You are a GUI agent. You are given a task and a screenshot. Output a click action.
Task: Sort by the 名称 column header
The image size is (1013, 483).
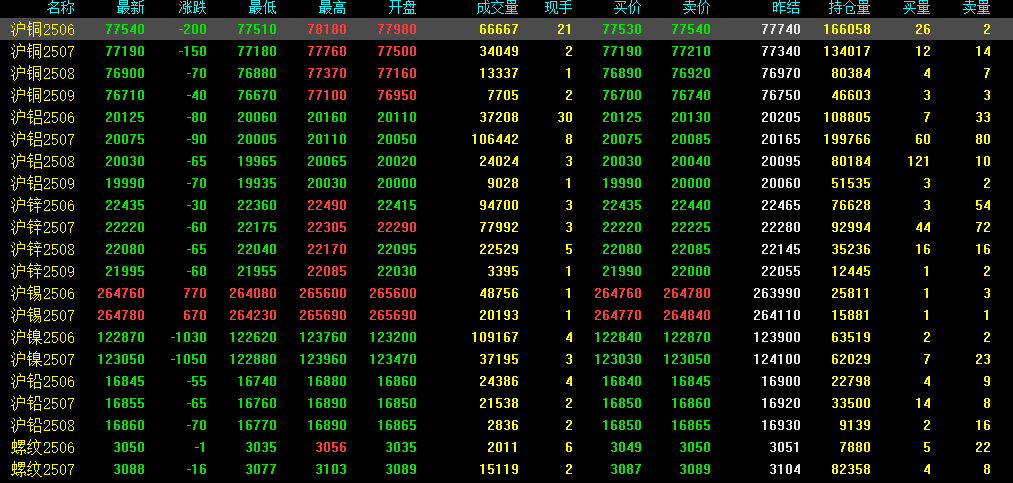click(x=61, y=8)
